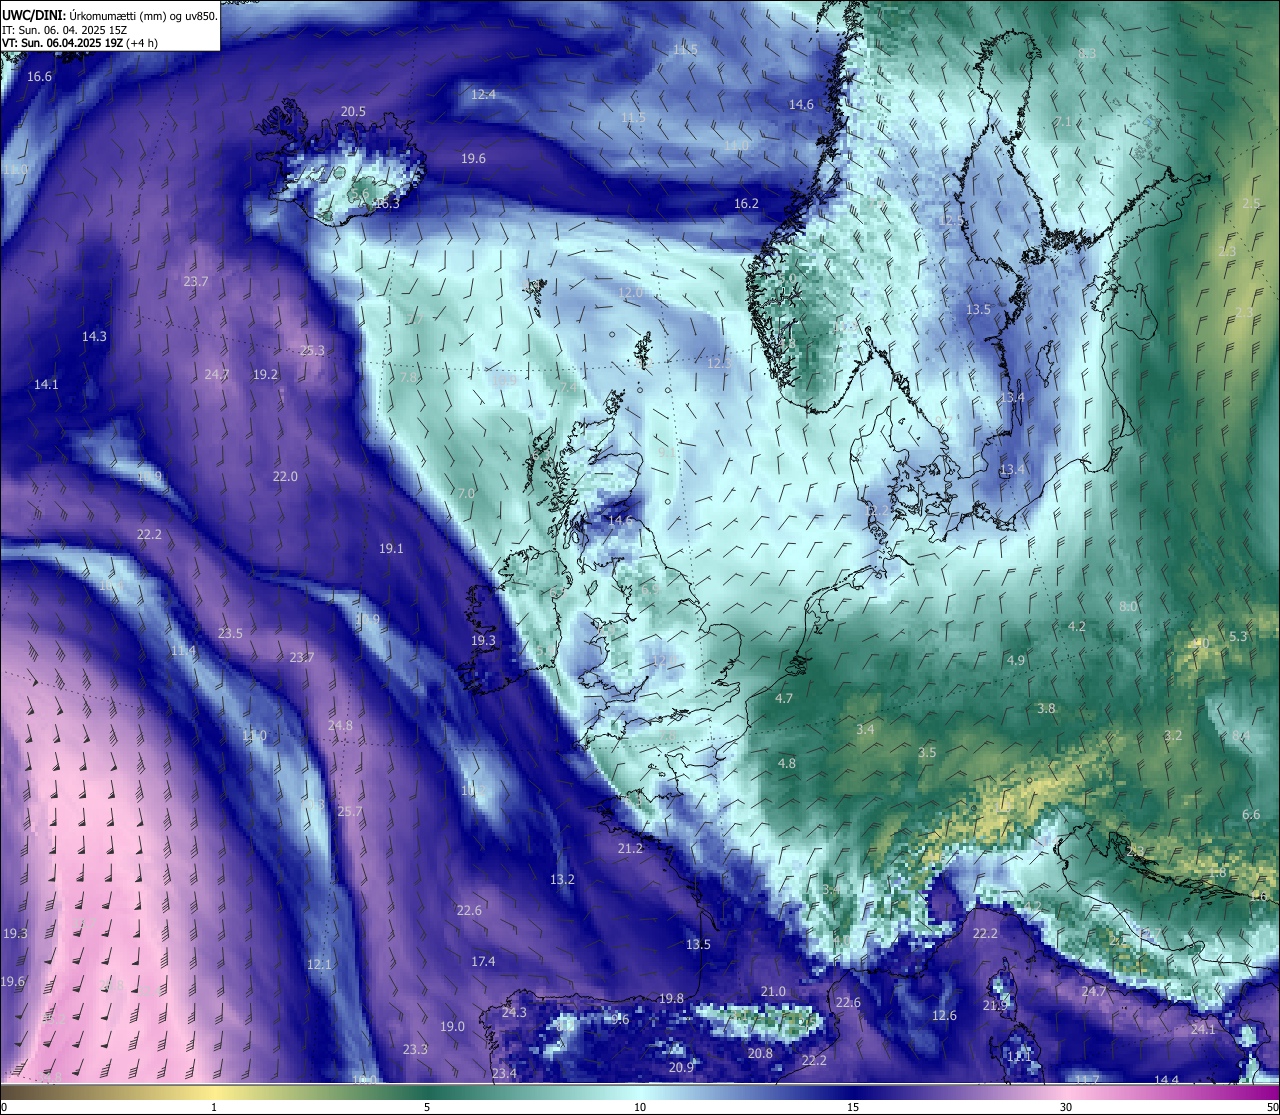Click the 'IT: Sun. 06. 04. 2025 15Z' line
The image size is (1280, 1115).
coord(65,30)
